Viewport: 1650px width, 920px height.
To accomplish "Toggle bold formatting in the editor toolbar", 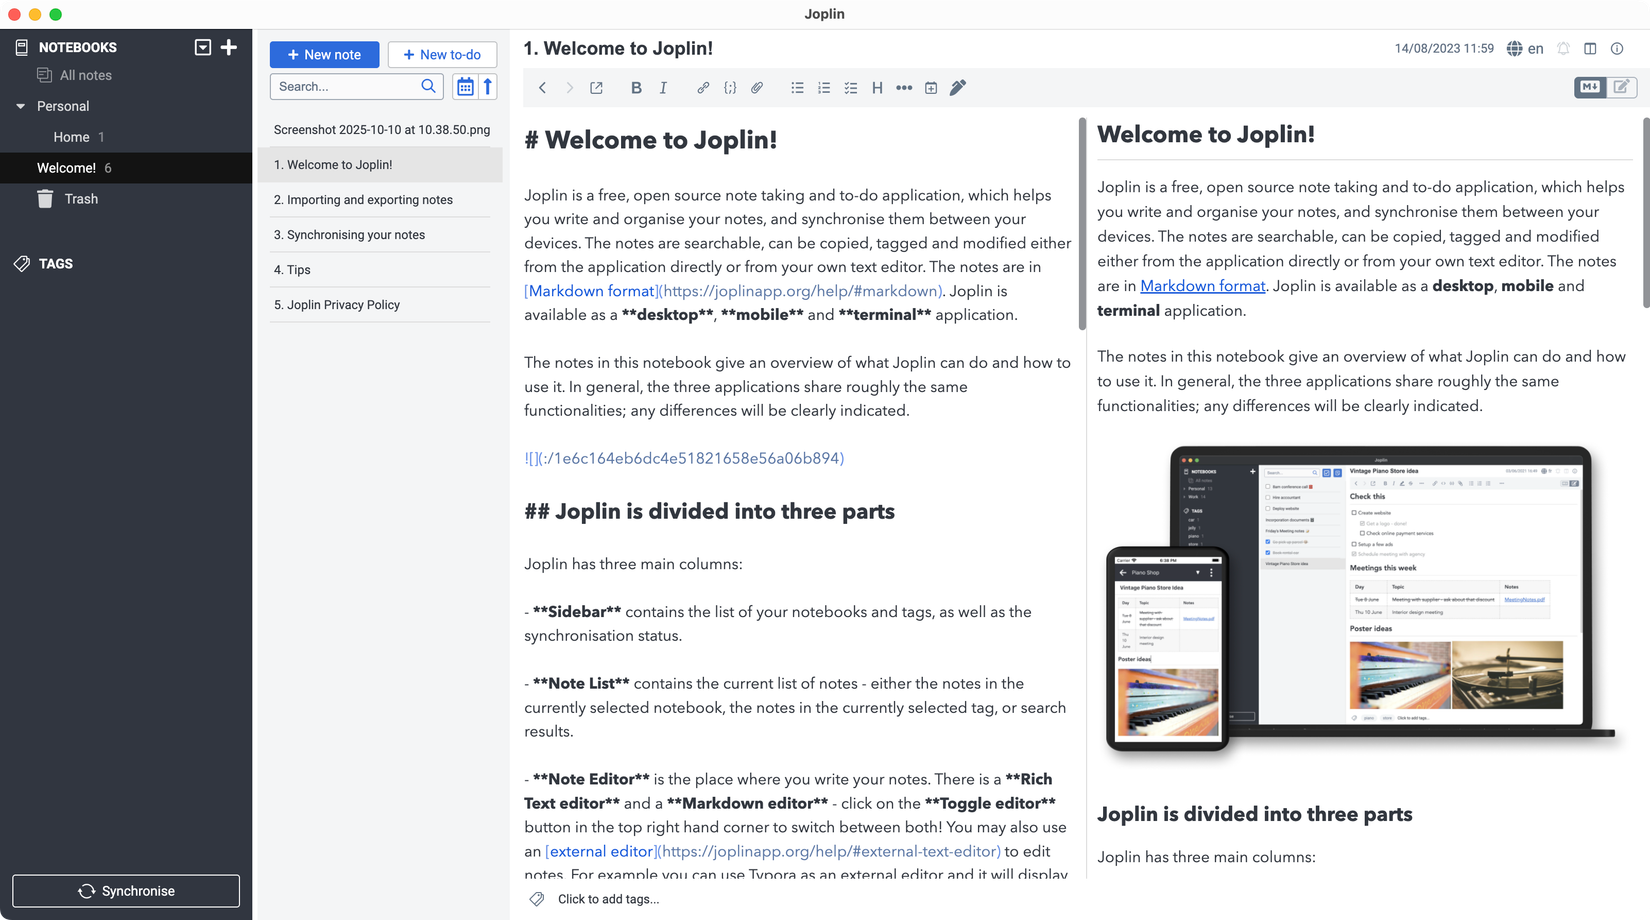I will click(x=636, y=88).
